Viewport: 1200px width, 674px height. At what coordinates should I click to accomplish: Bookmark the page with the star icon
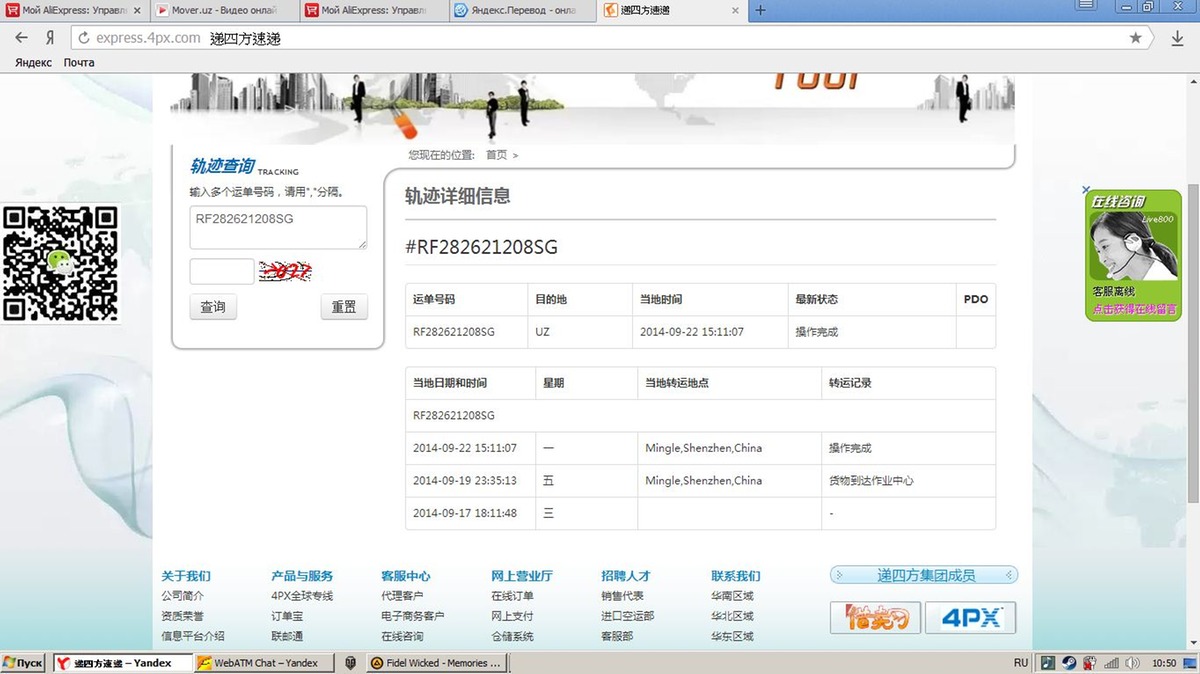point(1135,38)
